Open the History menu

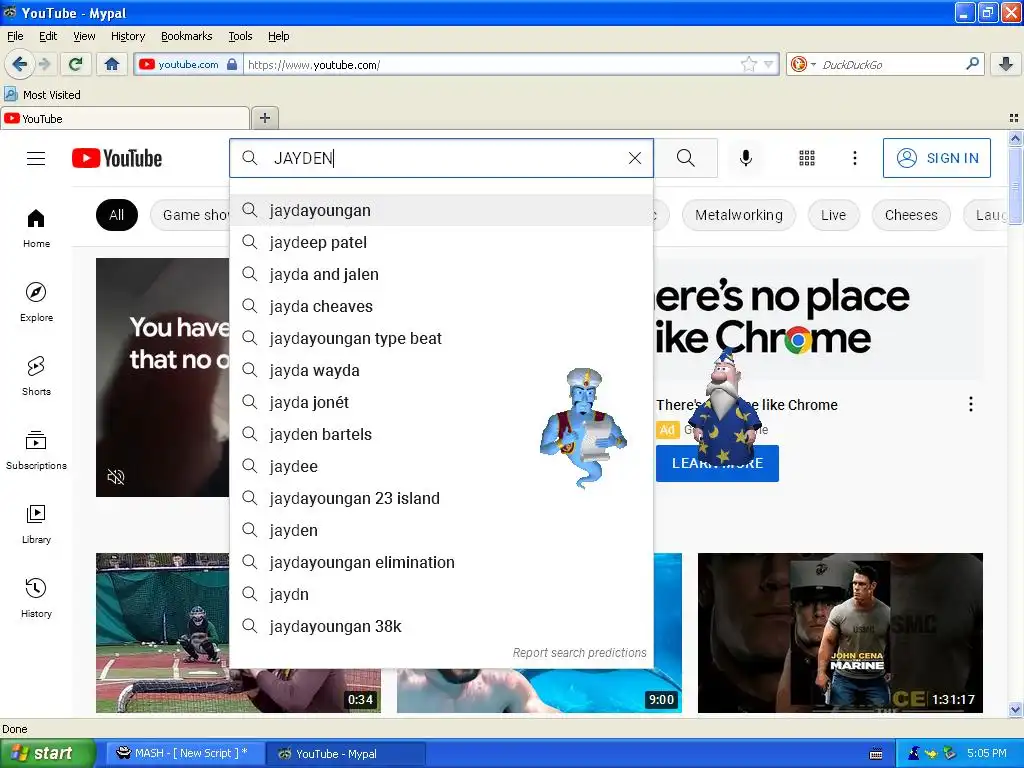[128, 36]
